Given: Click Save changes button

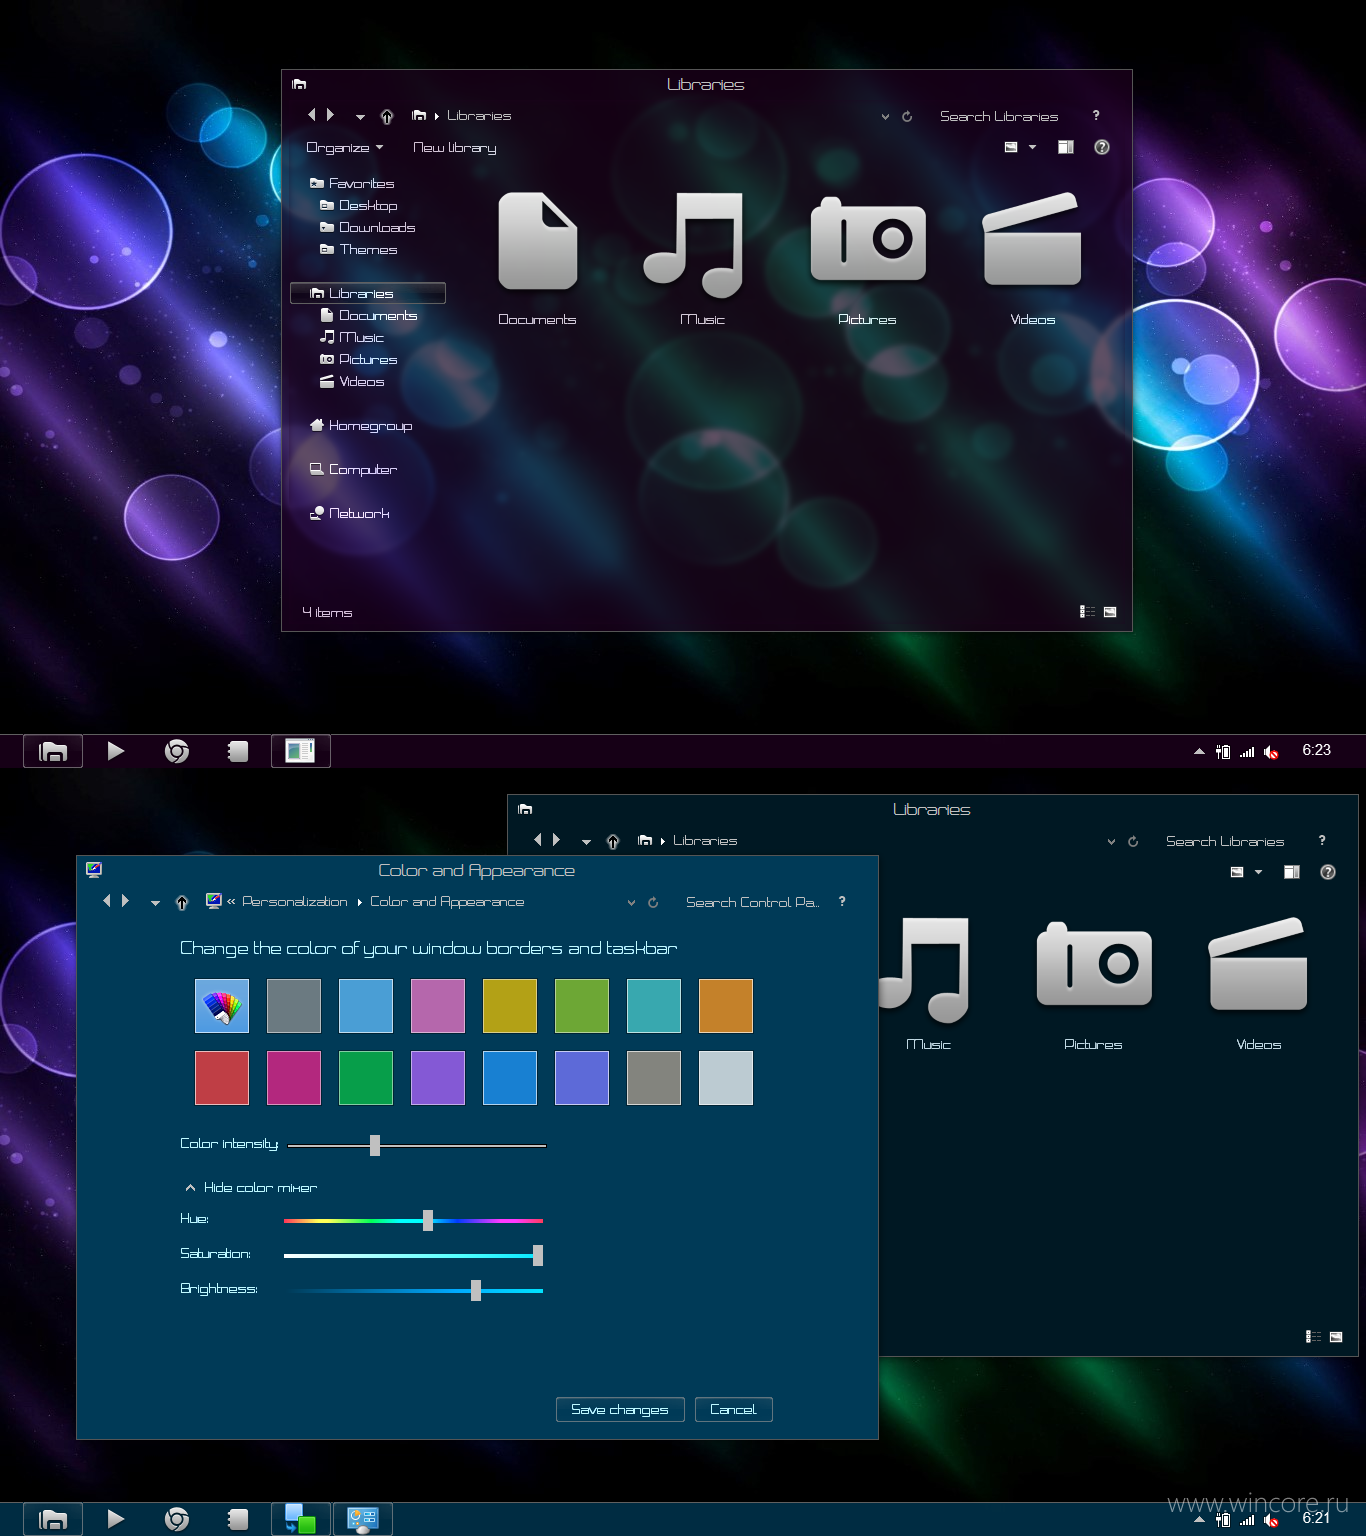Looking at the screenshot, I should click(620, 1409).
